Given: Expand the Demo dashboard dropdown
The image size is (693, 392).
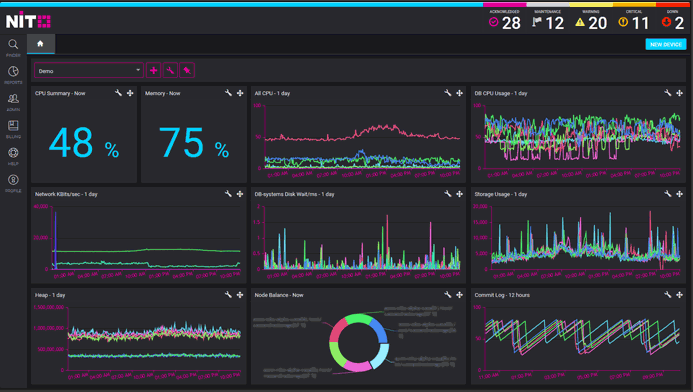Looking at the screenshot, I should coord(89,71).
